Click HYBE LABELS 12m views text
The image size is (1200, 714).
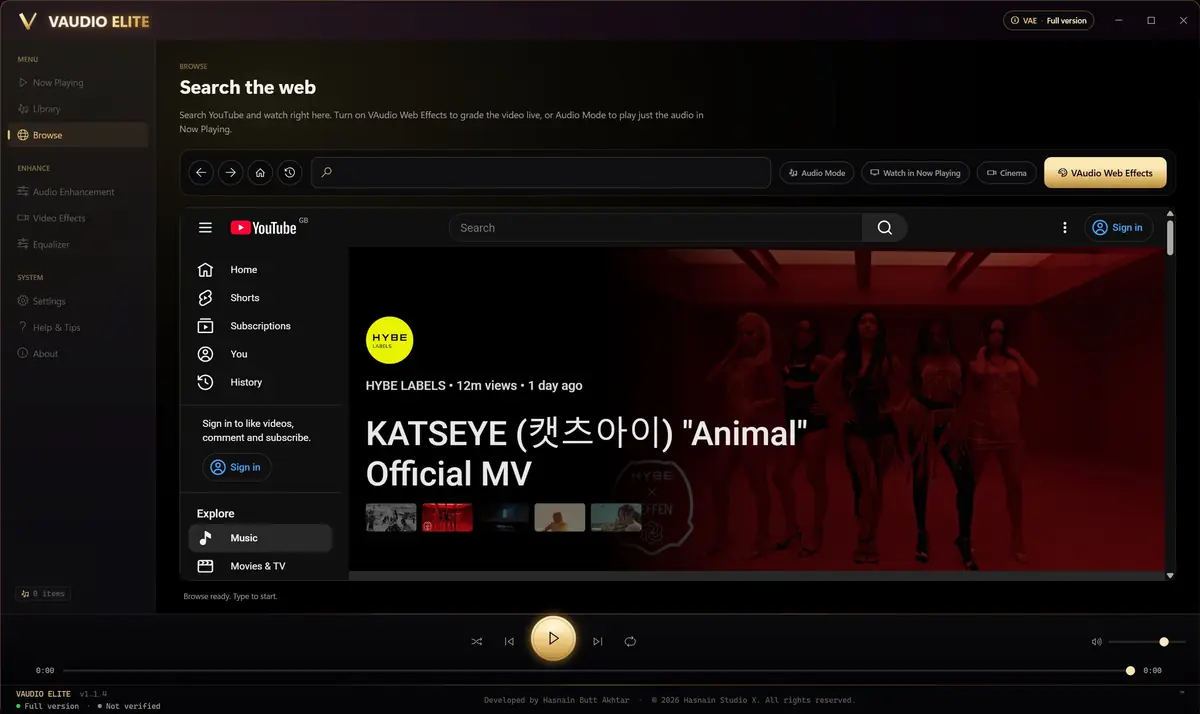[x=474, y=385]
